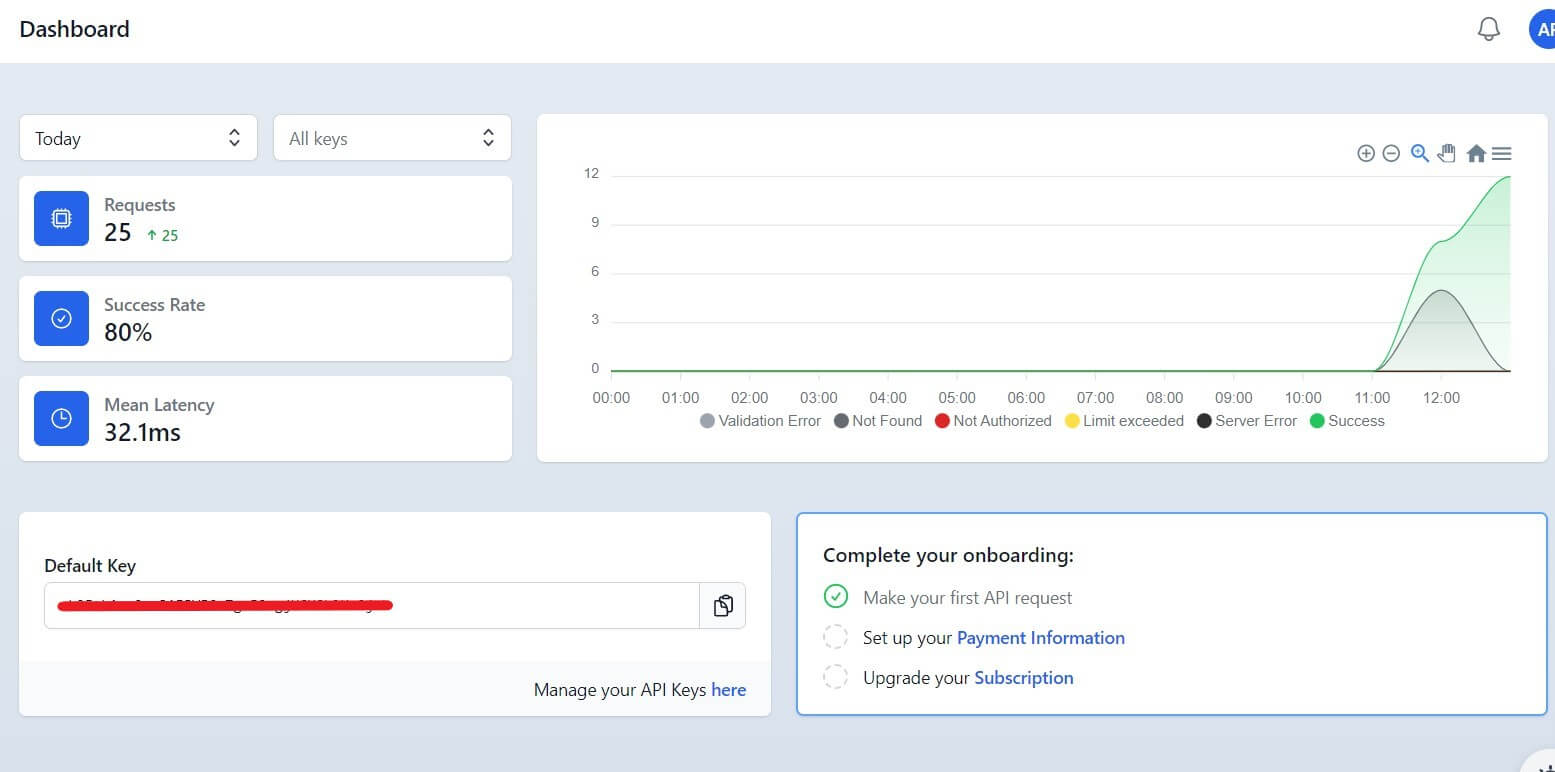Click the chart zoom in icon
Image resolution: width=1555 pixels, height=772 pixels.
pos(1365,153)
